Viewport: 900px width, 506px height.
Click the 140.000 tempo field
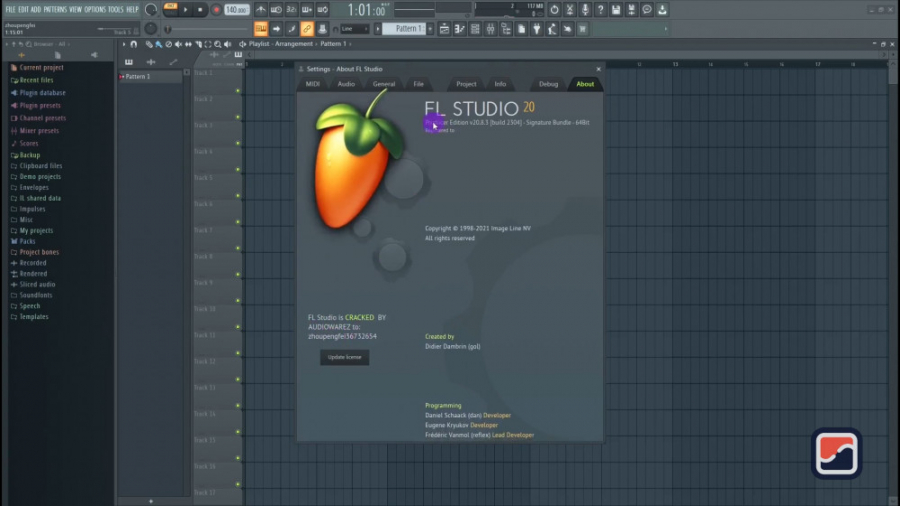click(236, 10)
